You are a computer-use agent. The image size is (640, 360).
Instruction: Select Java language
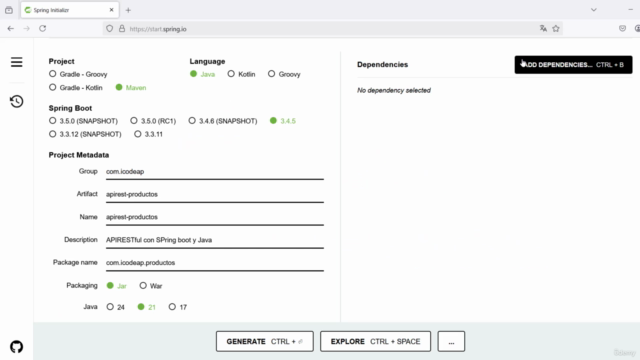202,74
